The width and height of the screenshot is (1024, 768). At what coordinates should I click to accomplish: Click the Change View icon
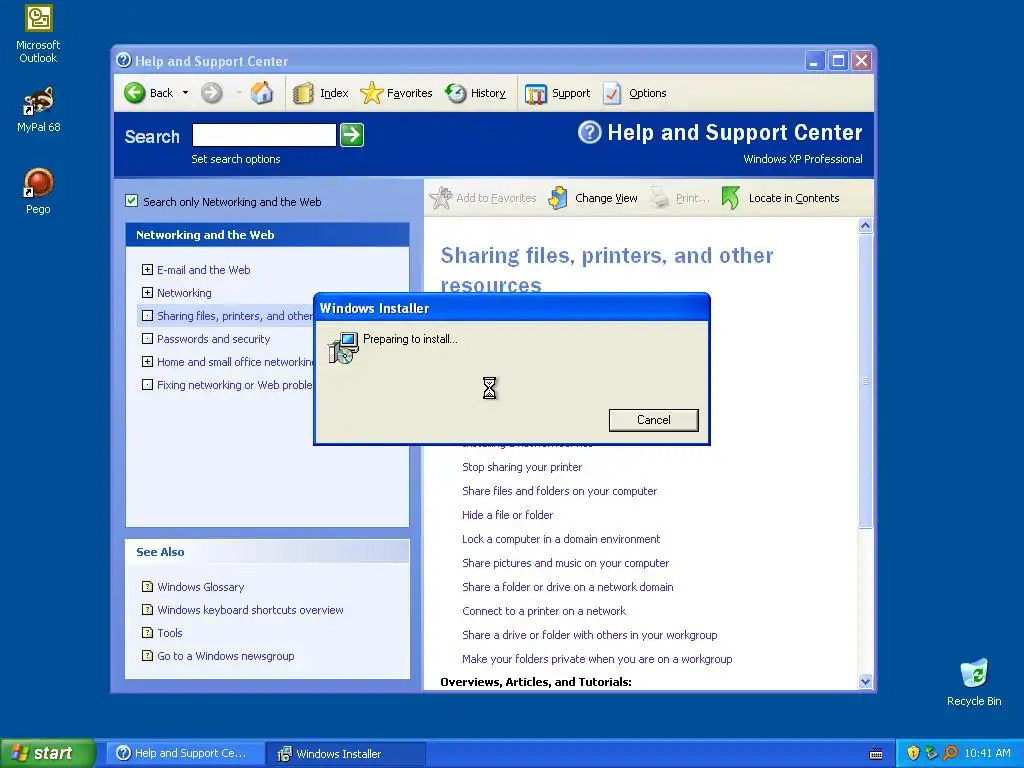coord(558,198)
